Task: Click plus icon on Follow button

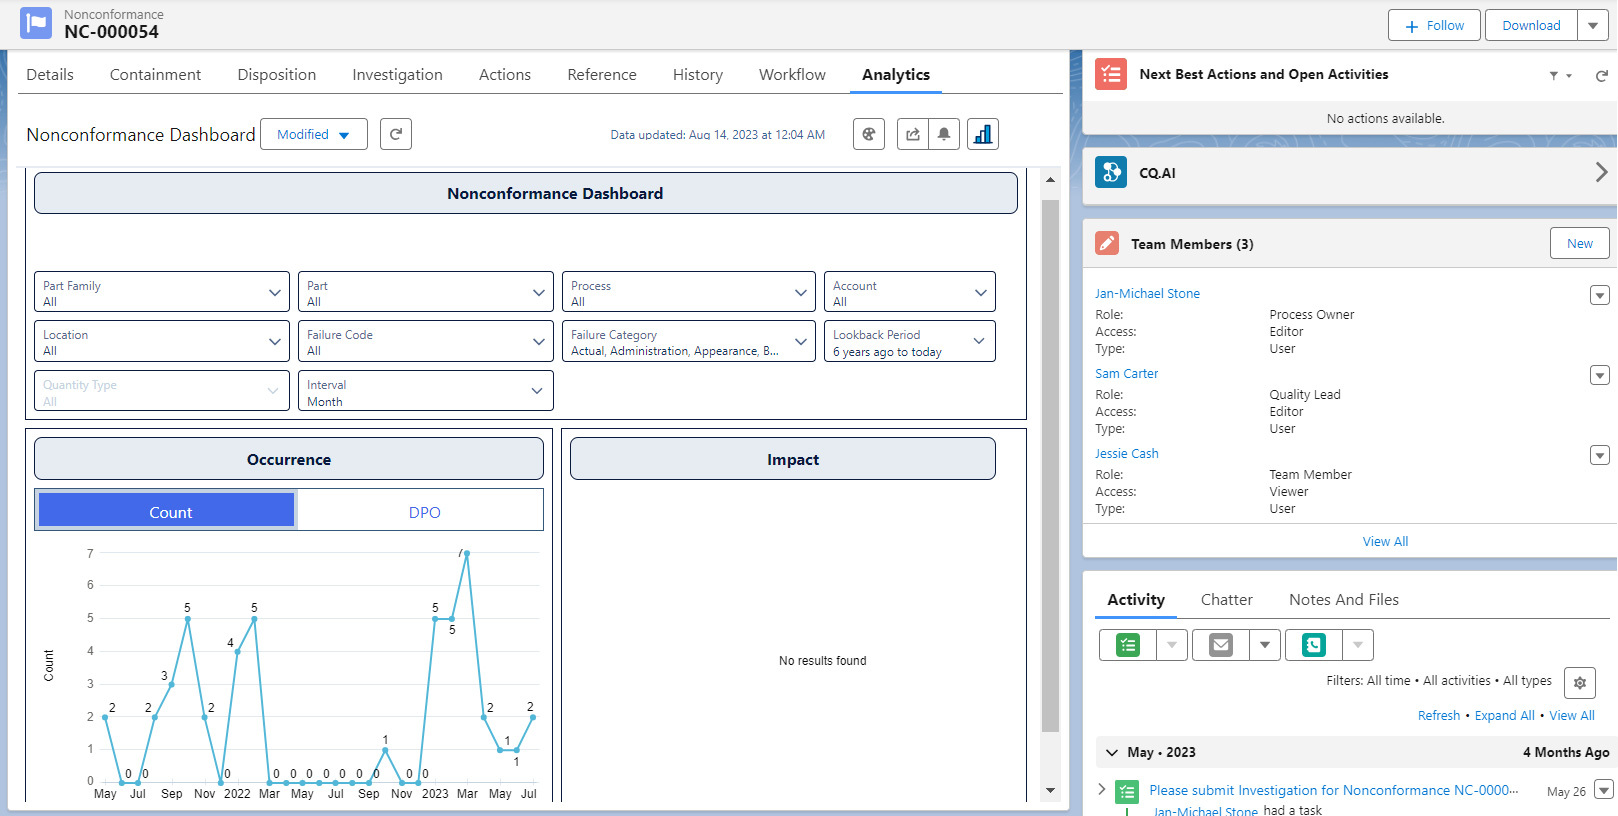Action: (1412, 26)
